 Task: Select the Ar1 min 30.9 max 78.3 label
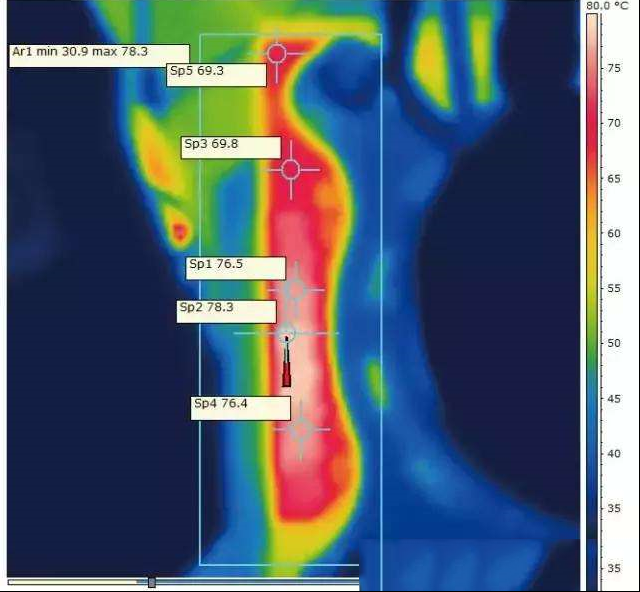99,56
